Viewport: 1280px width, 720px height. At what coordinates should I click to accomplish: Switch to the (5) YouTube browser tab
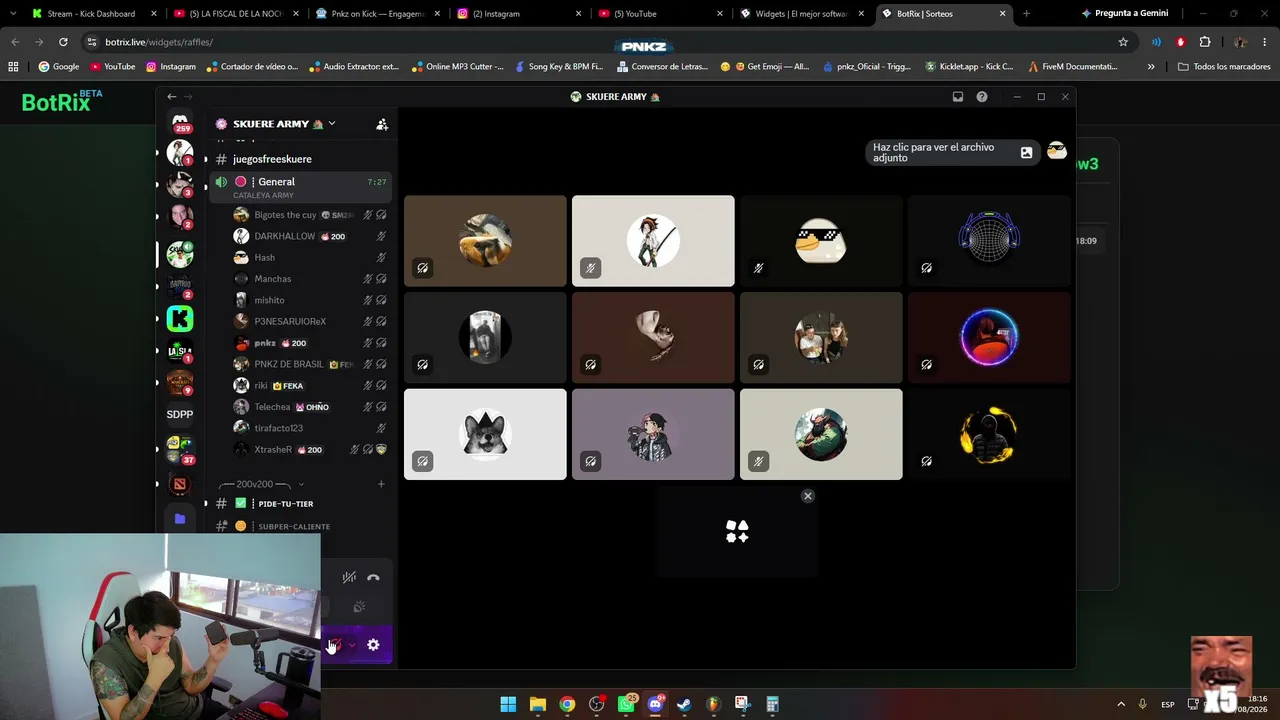662,14
